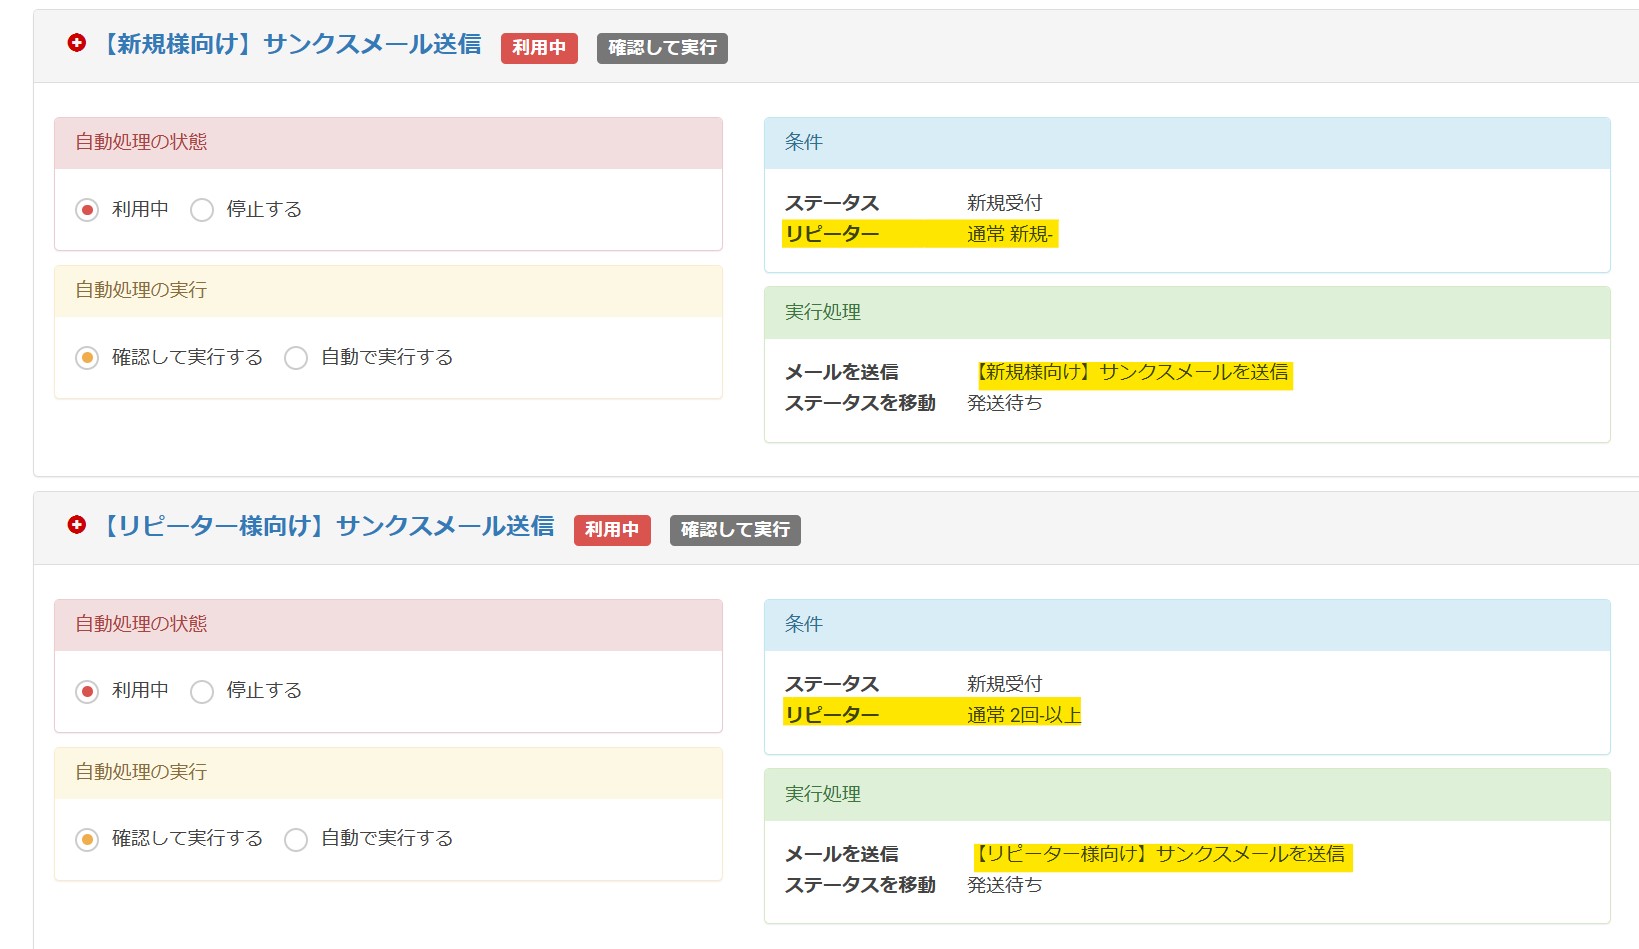Click the 自動処理の状態 panel header in 新規様向け section
1639x949 pixels.
tap(388, 143)
